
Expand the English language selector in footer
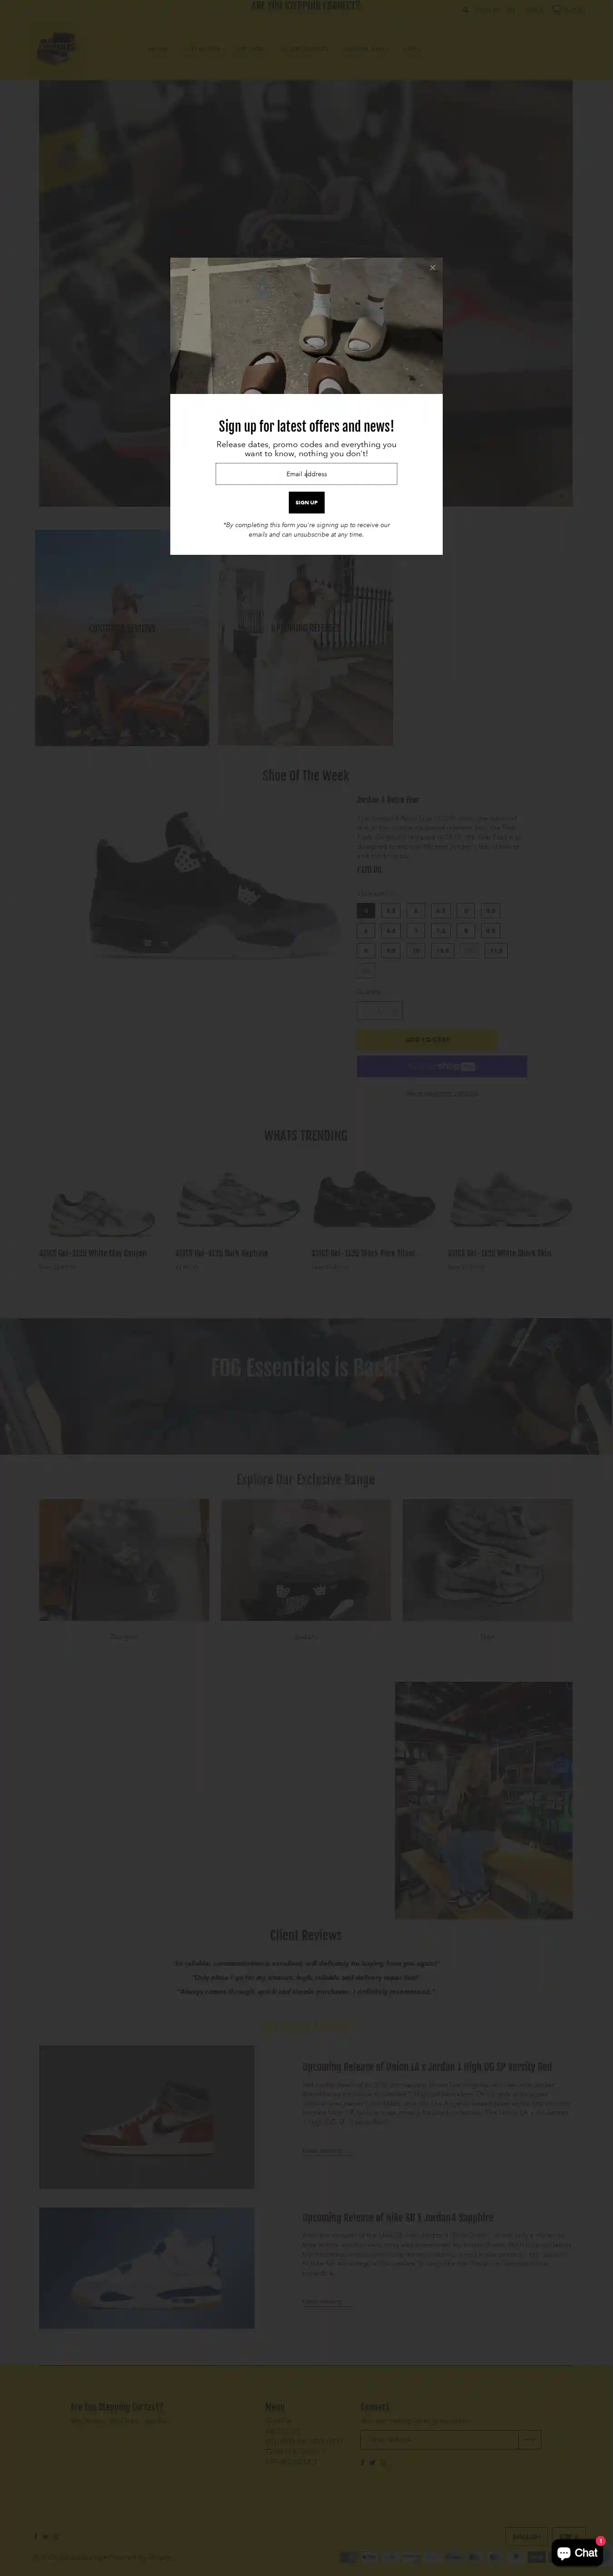526,2536
